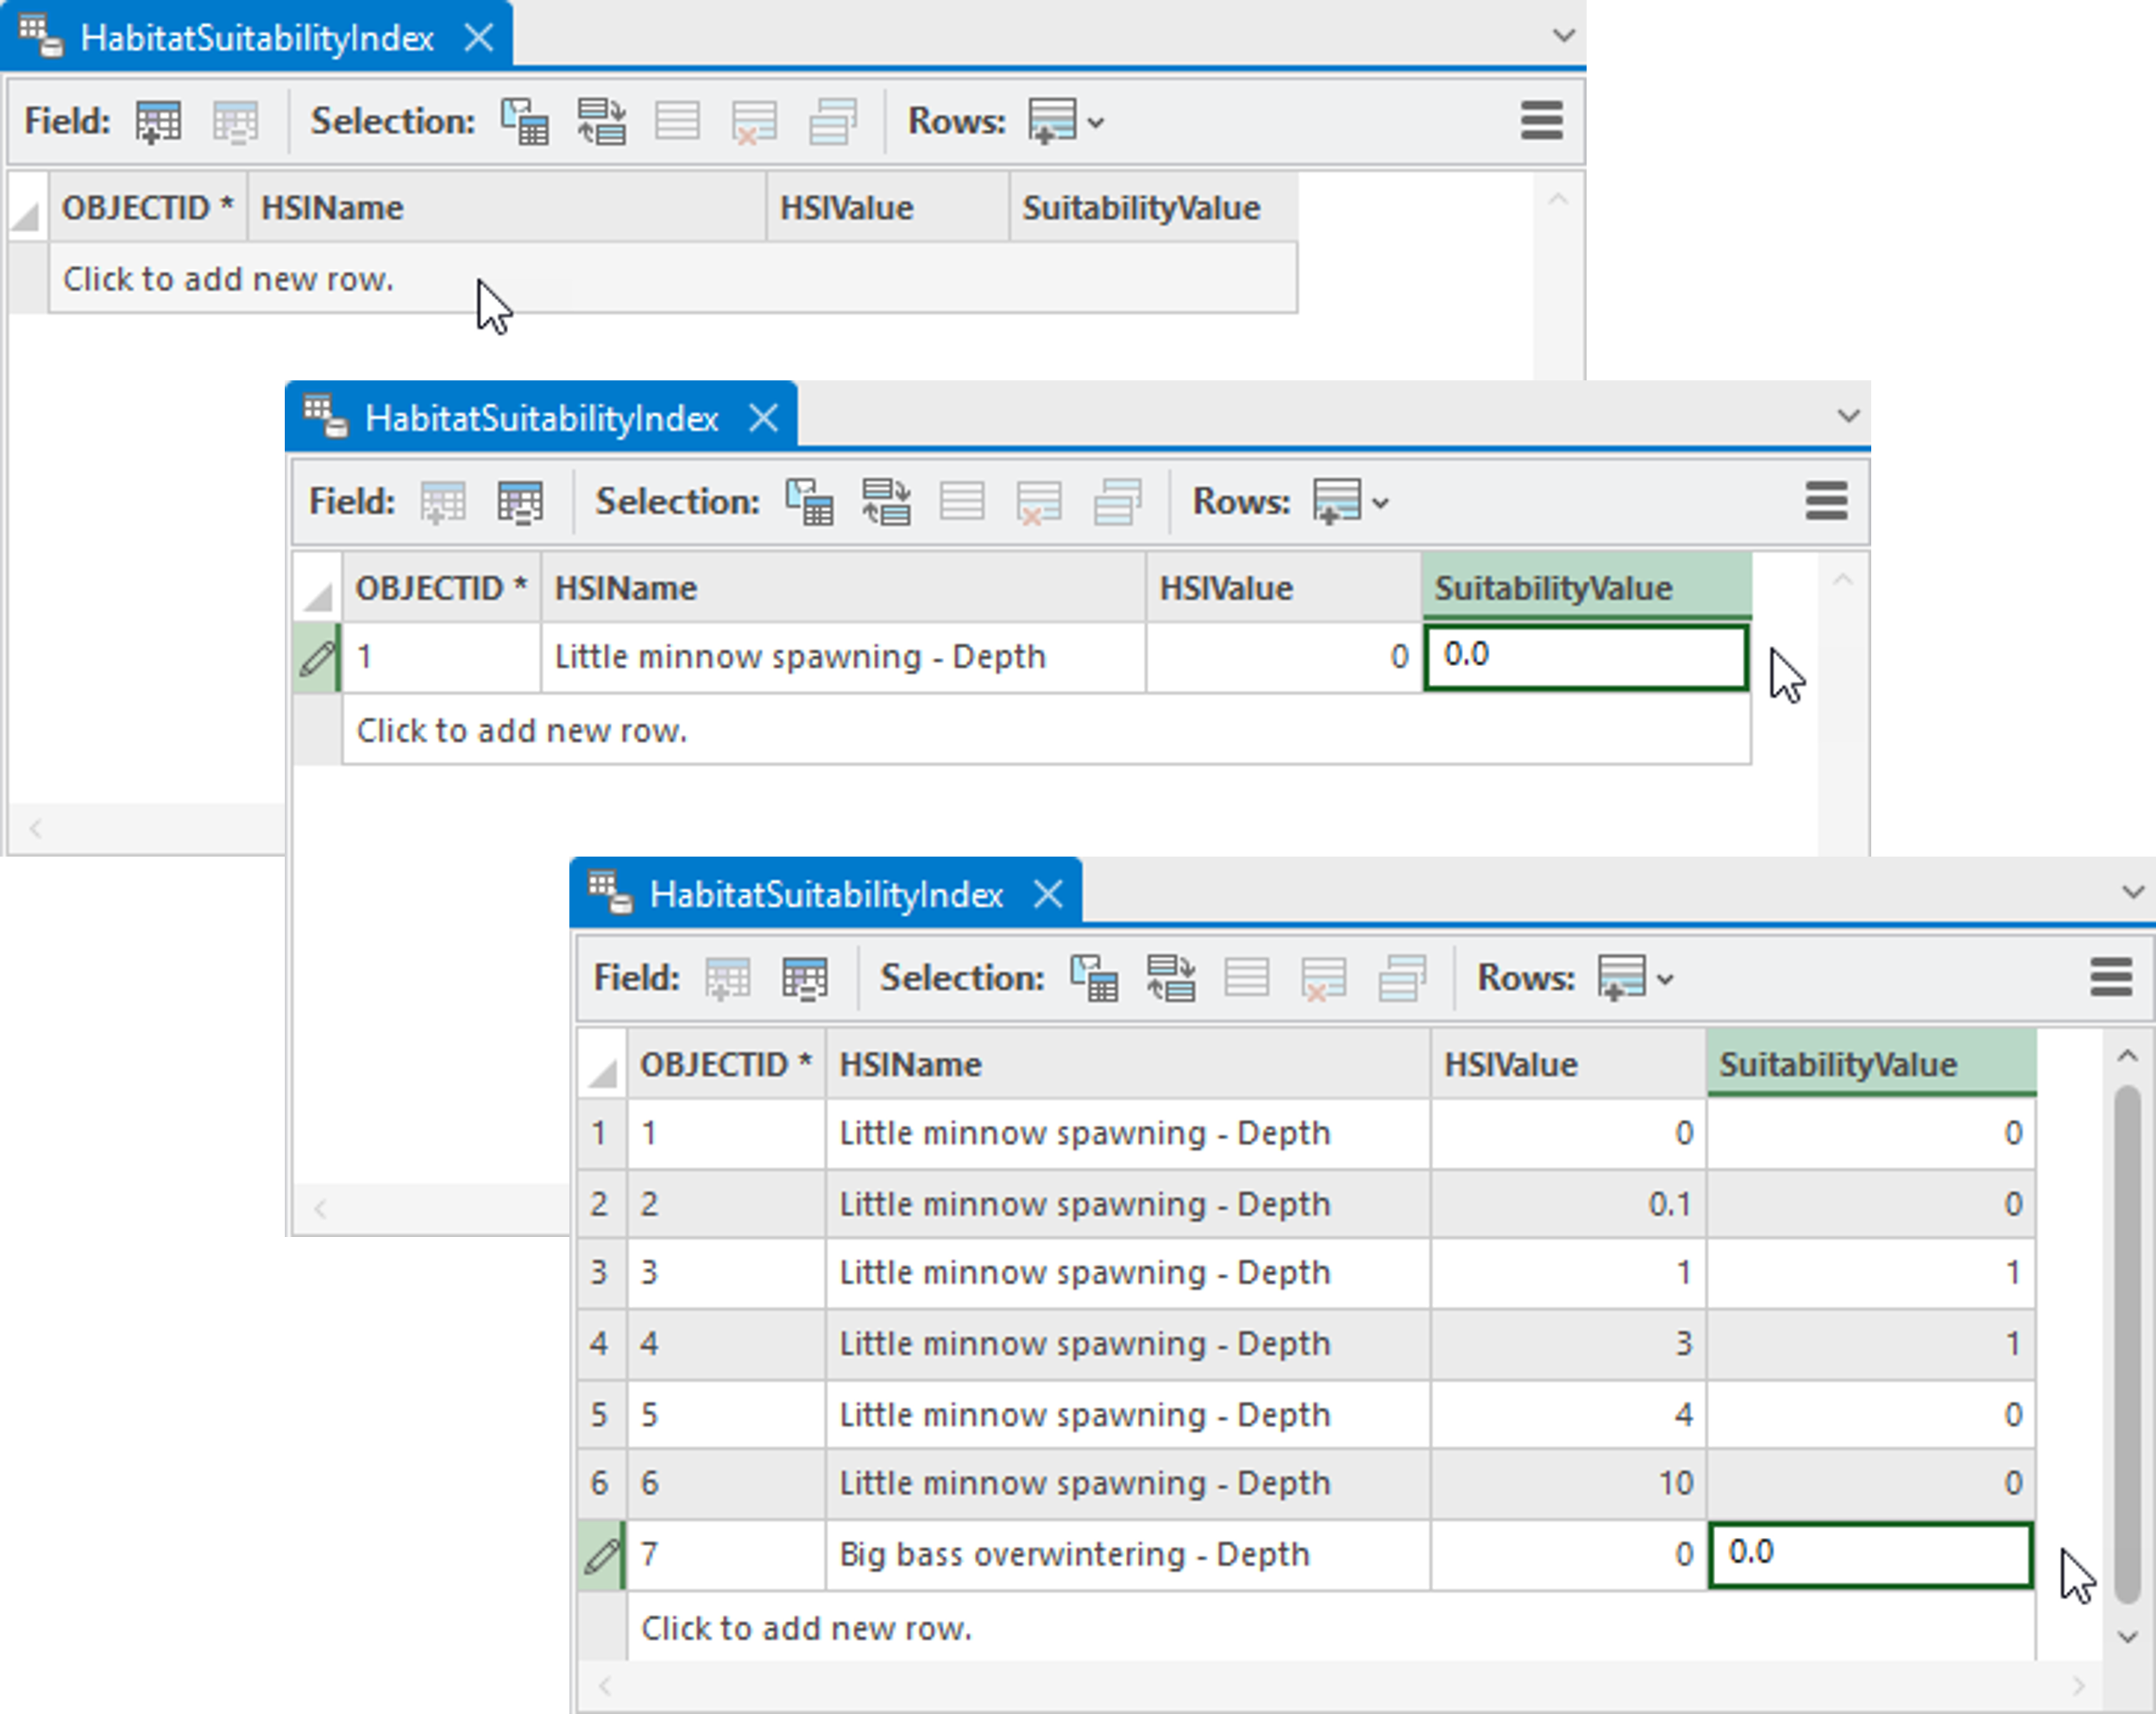The image size is (2156, 1714).
Task: Open hamburger menu of top table
Action: (x=1541, y=121)
